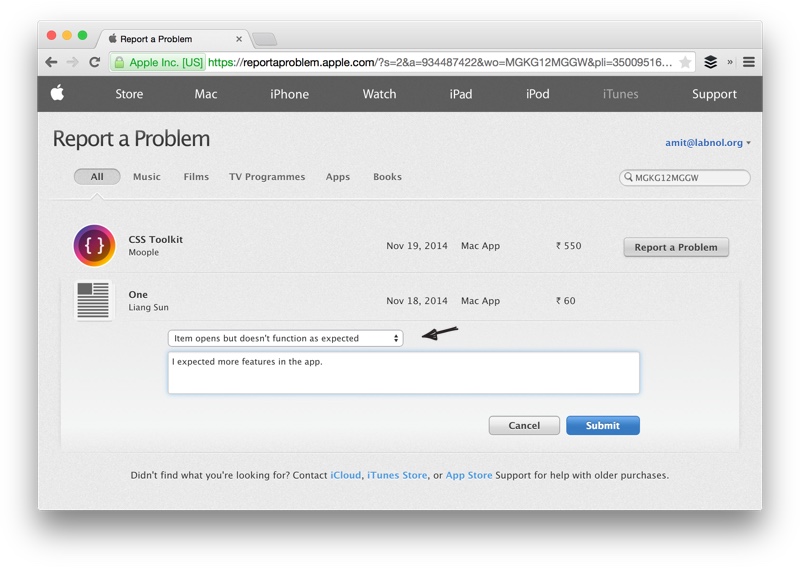Viewport: 800px width, 568px height.
Task: Bookmark page with the star icon
Action: point(685,62)
